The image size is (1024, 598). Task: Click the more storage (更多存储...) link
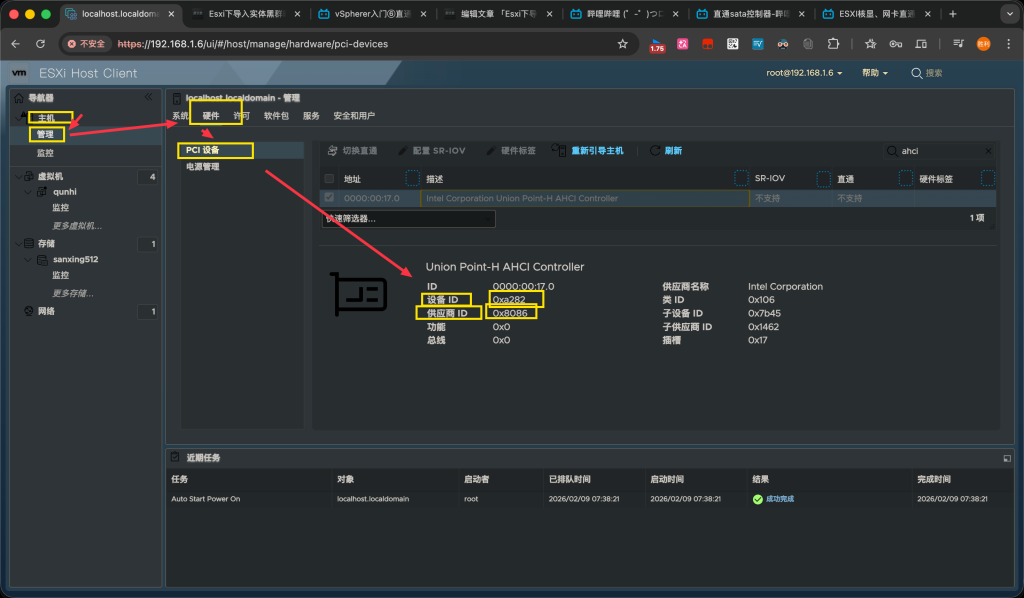coord(72,293)
